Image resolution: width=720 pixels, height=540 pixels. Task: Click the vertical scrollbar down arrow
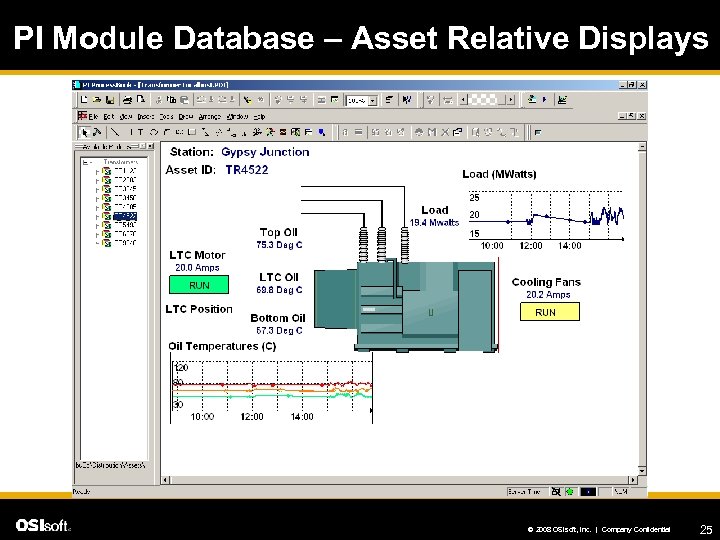(642, 471)
